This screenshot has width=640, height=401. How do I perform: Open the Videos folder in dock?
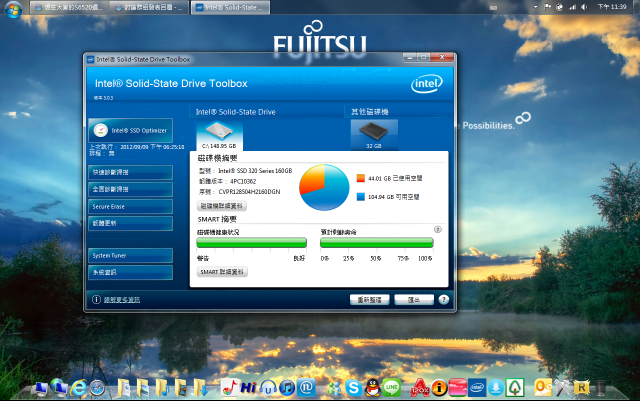181,388
